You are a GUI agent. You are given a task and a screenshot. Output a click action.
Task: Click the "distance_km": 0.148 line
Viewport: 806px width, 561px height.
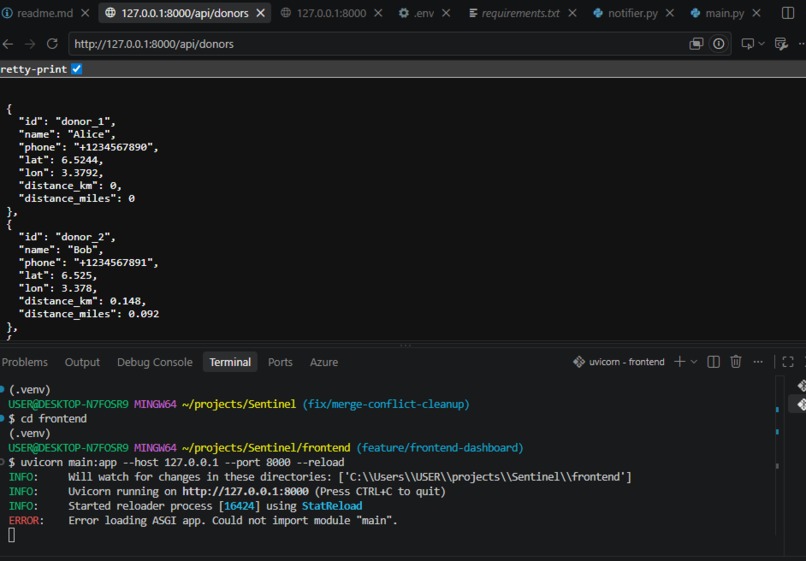[83, 301]
